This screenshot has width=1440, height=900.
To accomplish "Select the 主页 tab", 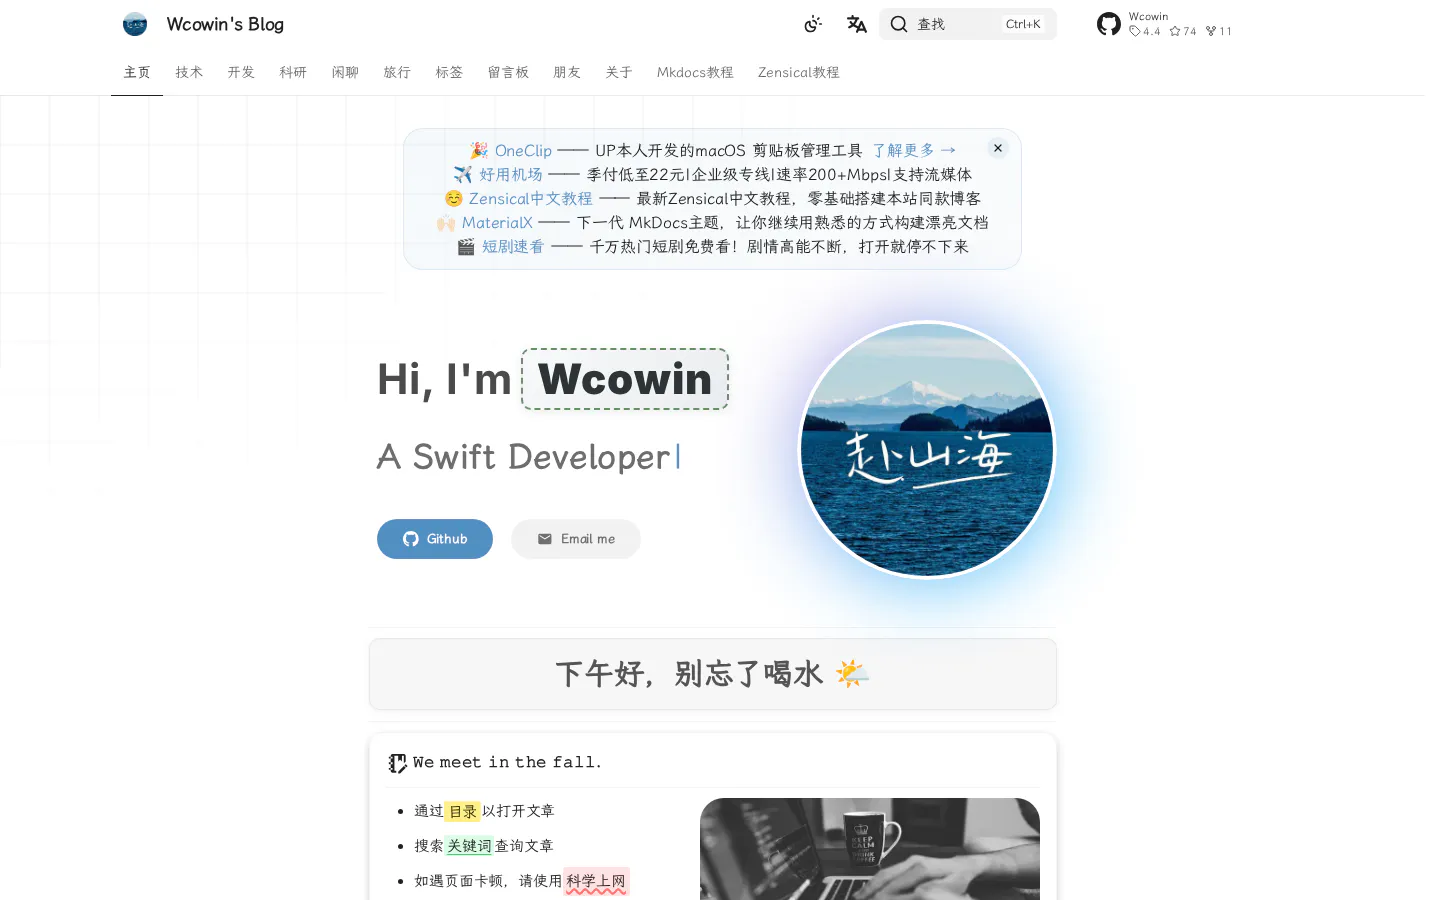I will coord(137,72).
